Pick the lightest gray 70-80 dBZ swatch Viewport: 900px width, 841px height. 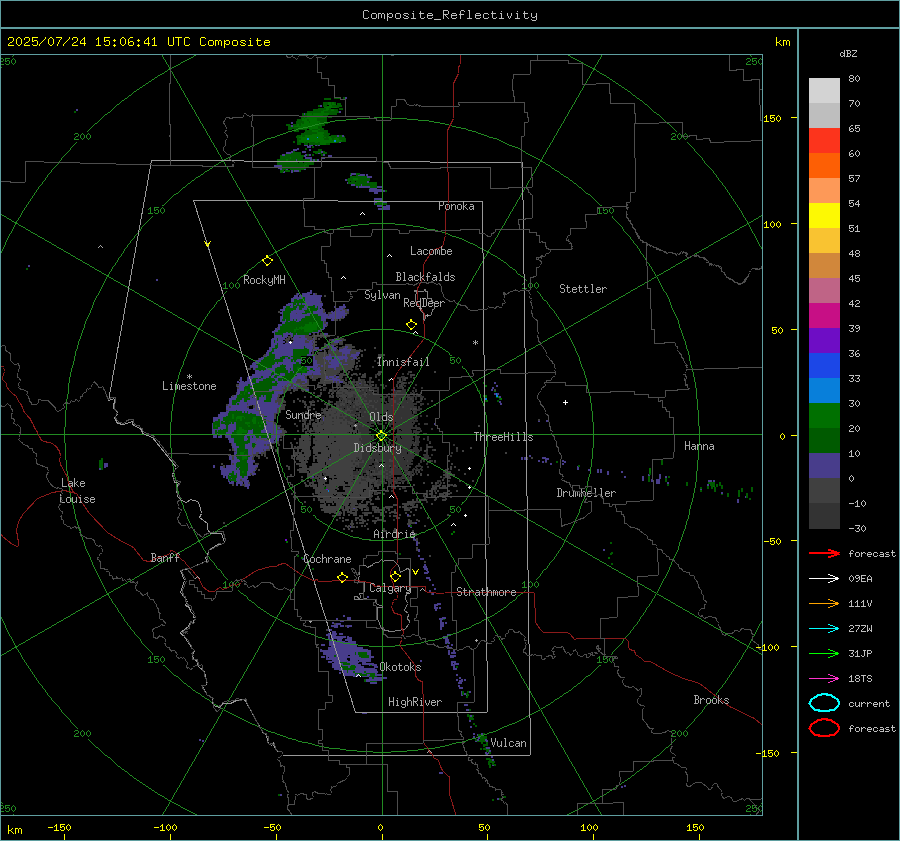pyautogui.click(x=824, y=91)
